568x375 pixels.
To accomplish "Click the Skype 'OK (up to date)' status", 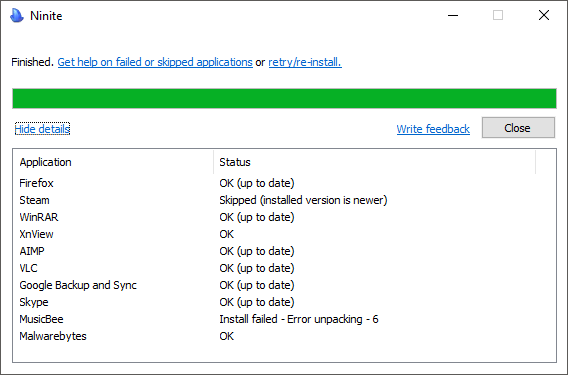I will click(257, 302).
